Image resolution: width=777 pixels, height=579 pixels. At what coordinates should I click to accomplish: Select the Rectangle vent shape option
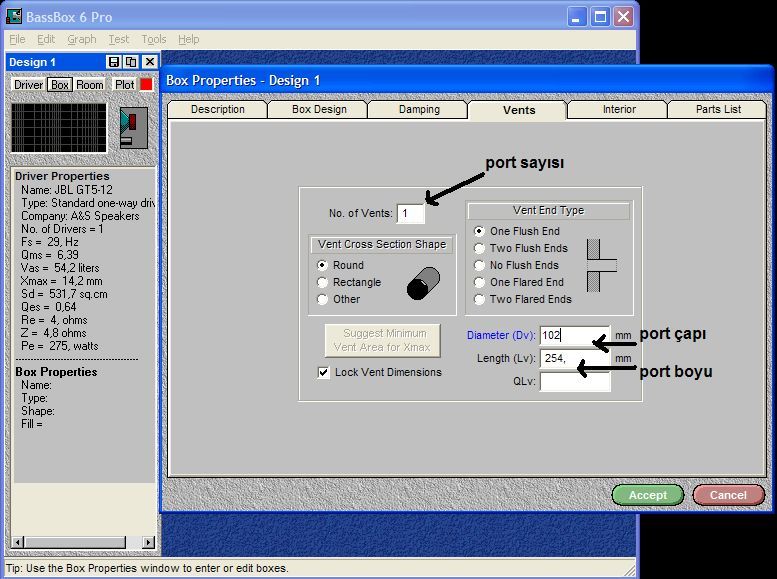[x=322, y=282]
